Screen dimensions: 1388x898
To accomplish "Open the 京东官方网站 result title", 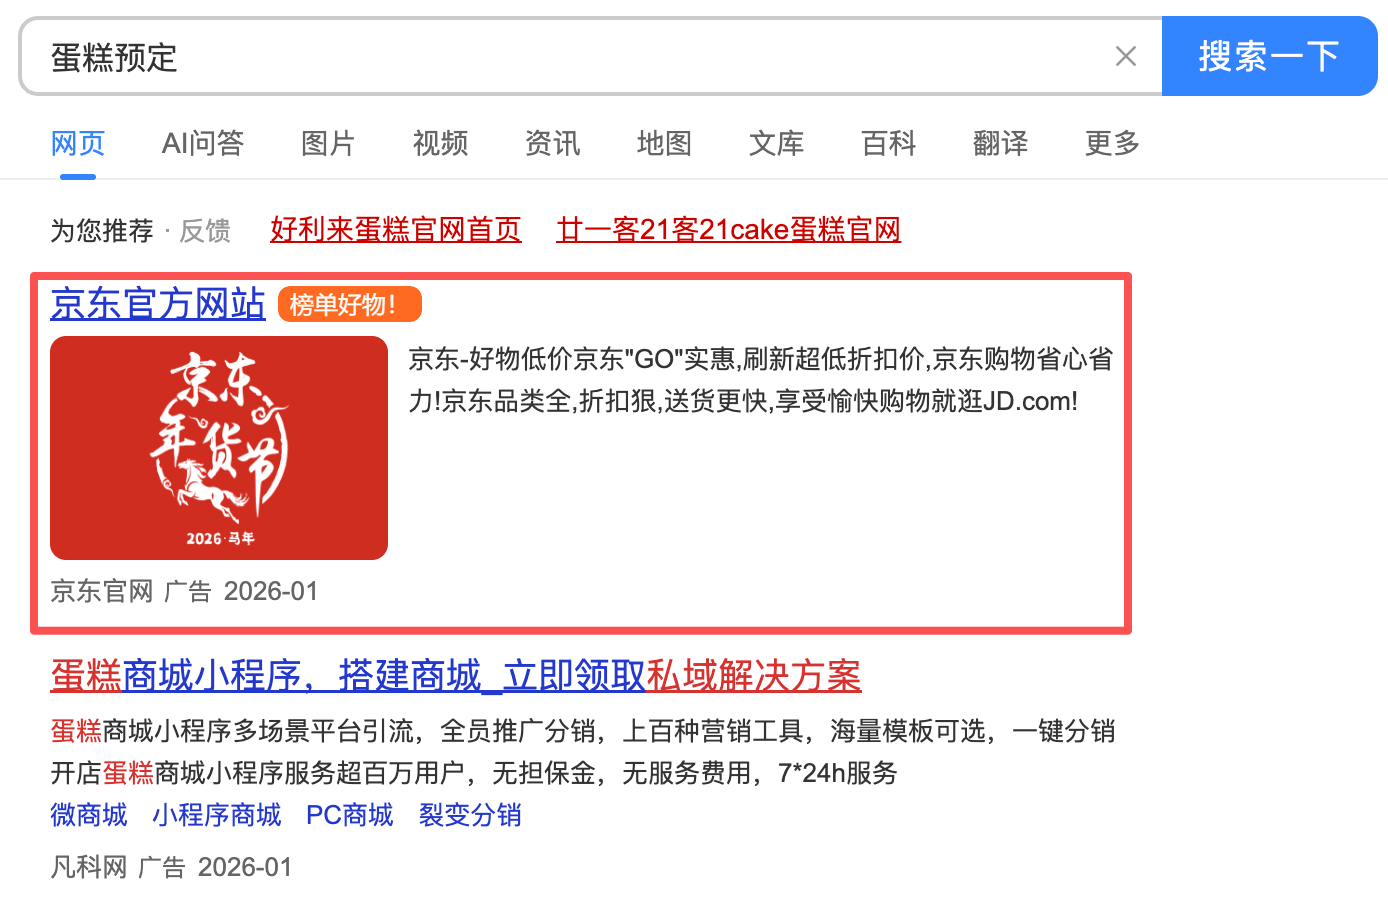I will tap(158, 303).
